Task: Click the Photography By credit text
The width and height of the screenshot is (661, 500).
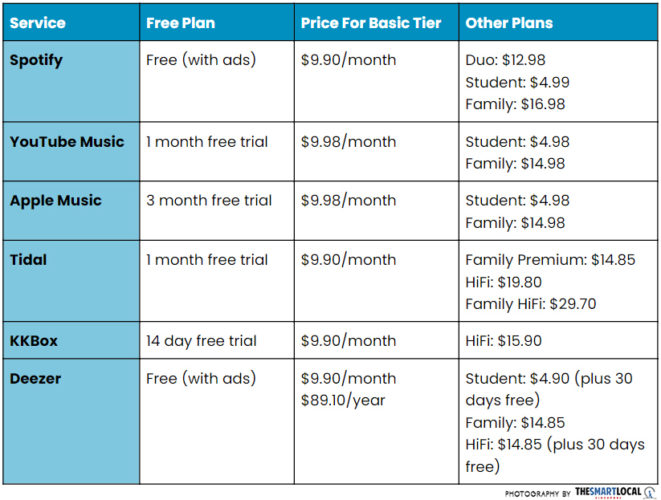Action: (x=538, y=493)
